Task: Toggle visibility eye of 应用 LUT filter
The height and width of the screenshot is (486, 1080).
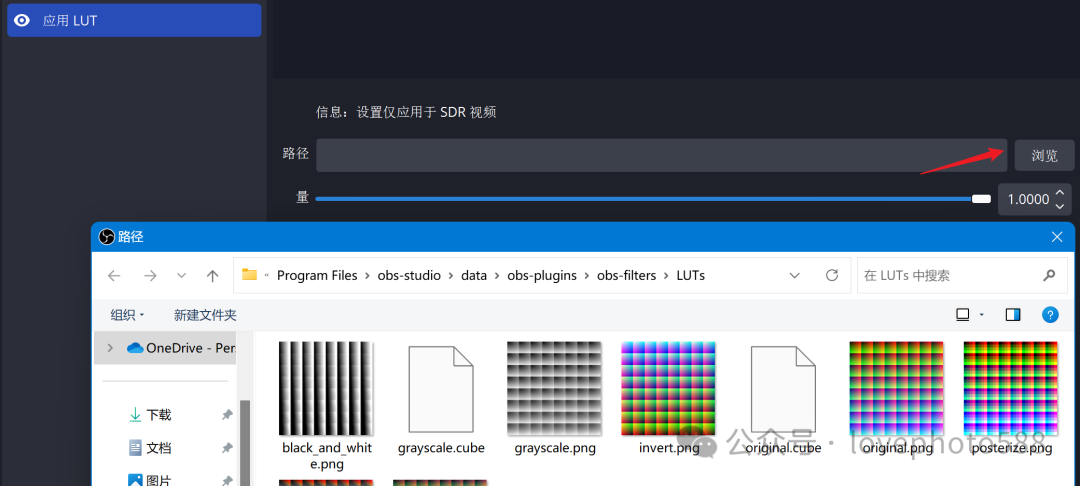Action: point(22,20)
